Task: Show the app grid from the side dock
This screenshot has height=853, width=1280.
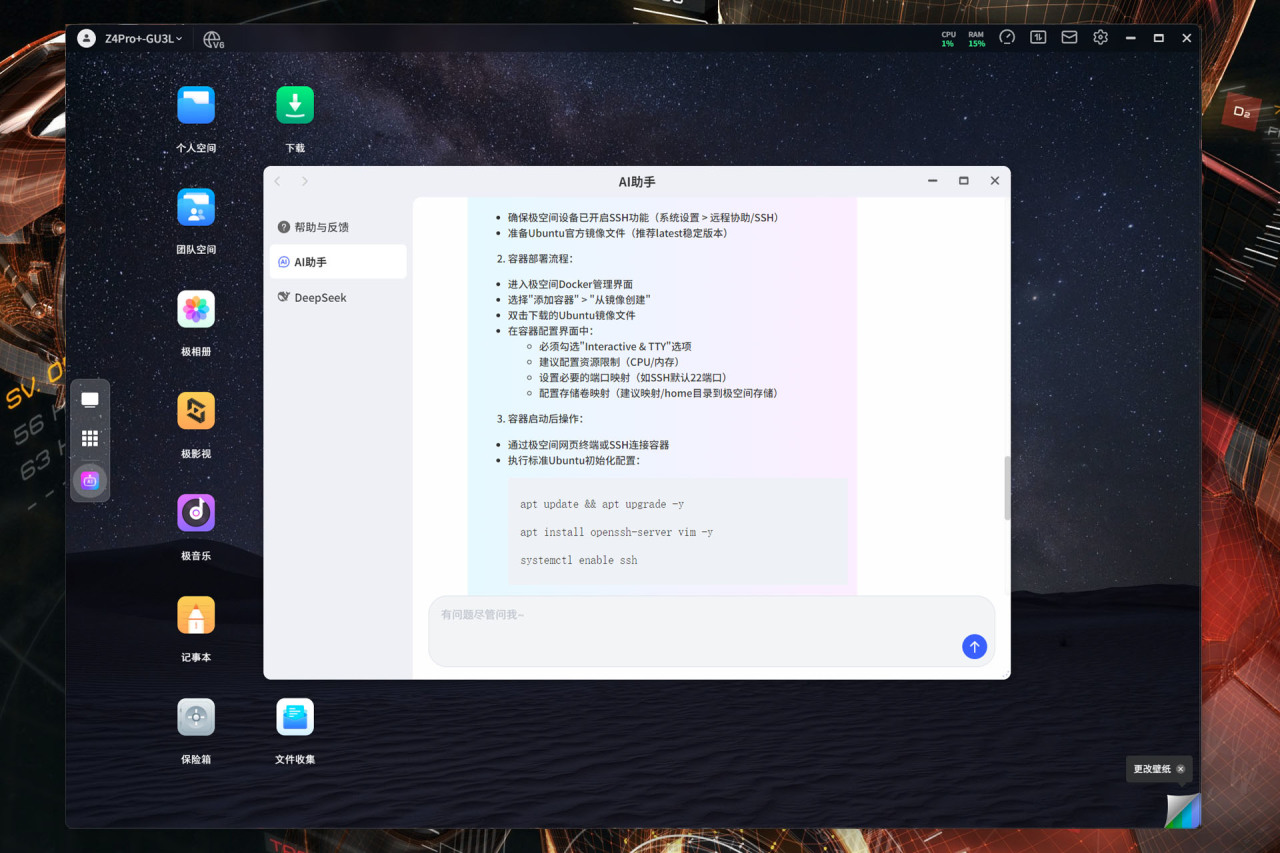Action: click(x=90, y=438)
